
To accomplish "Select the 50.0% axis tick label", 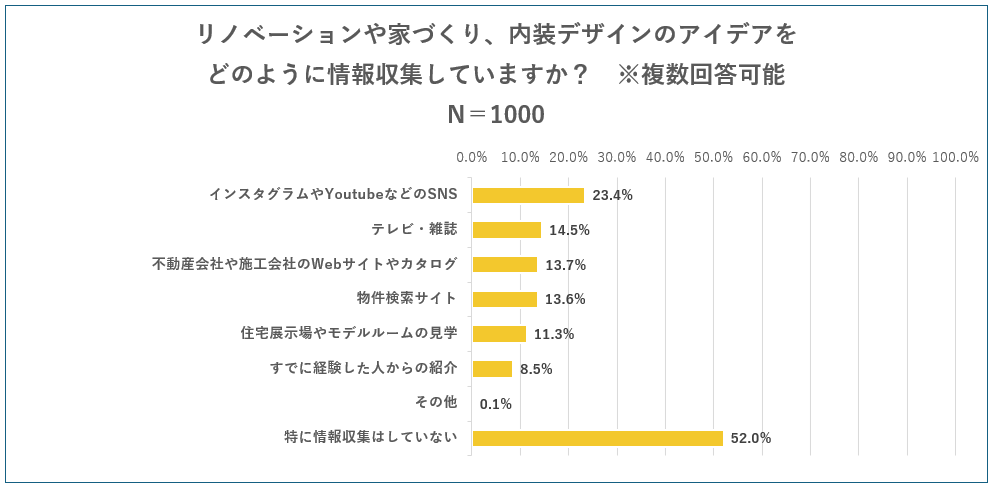I will 713,157.
